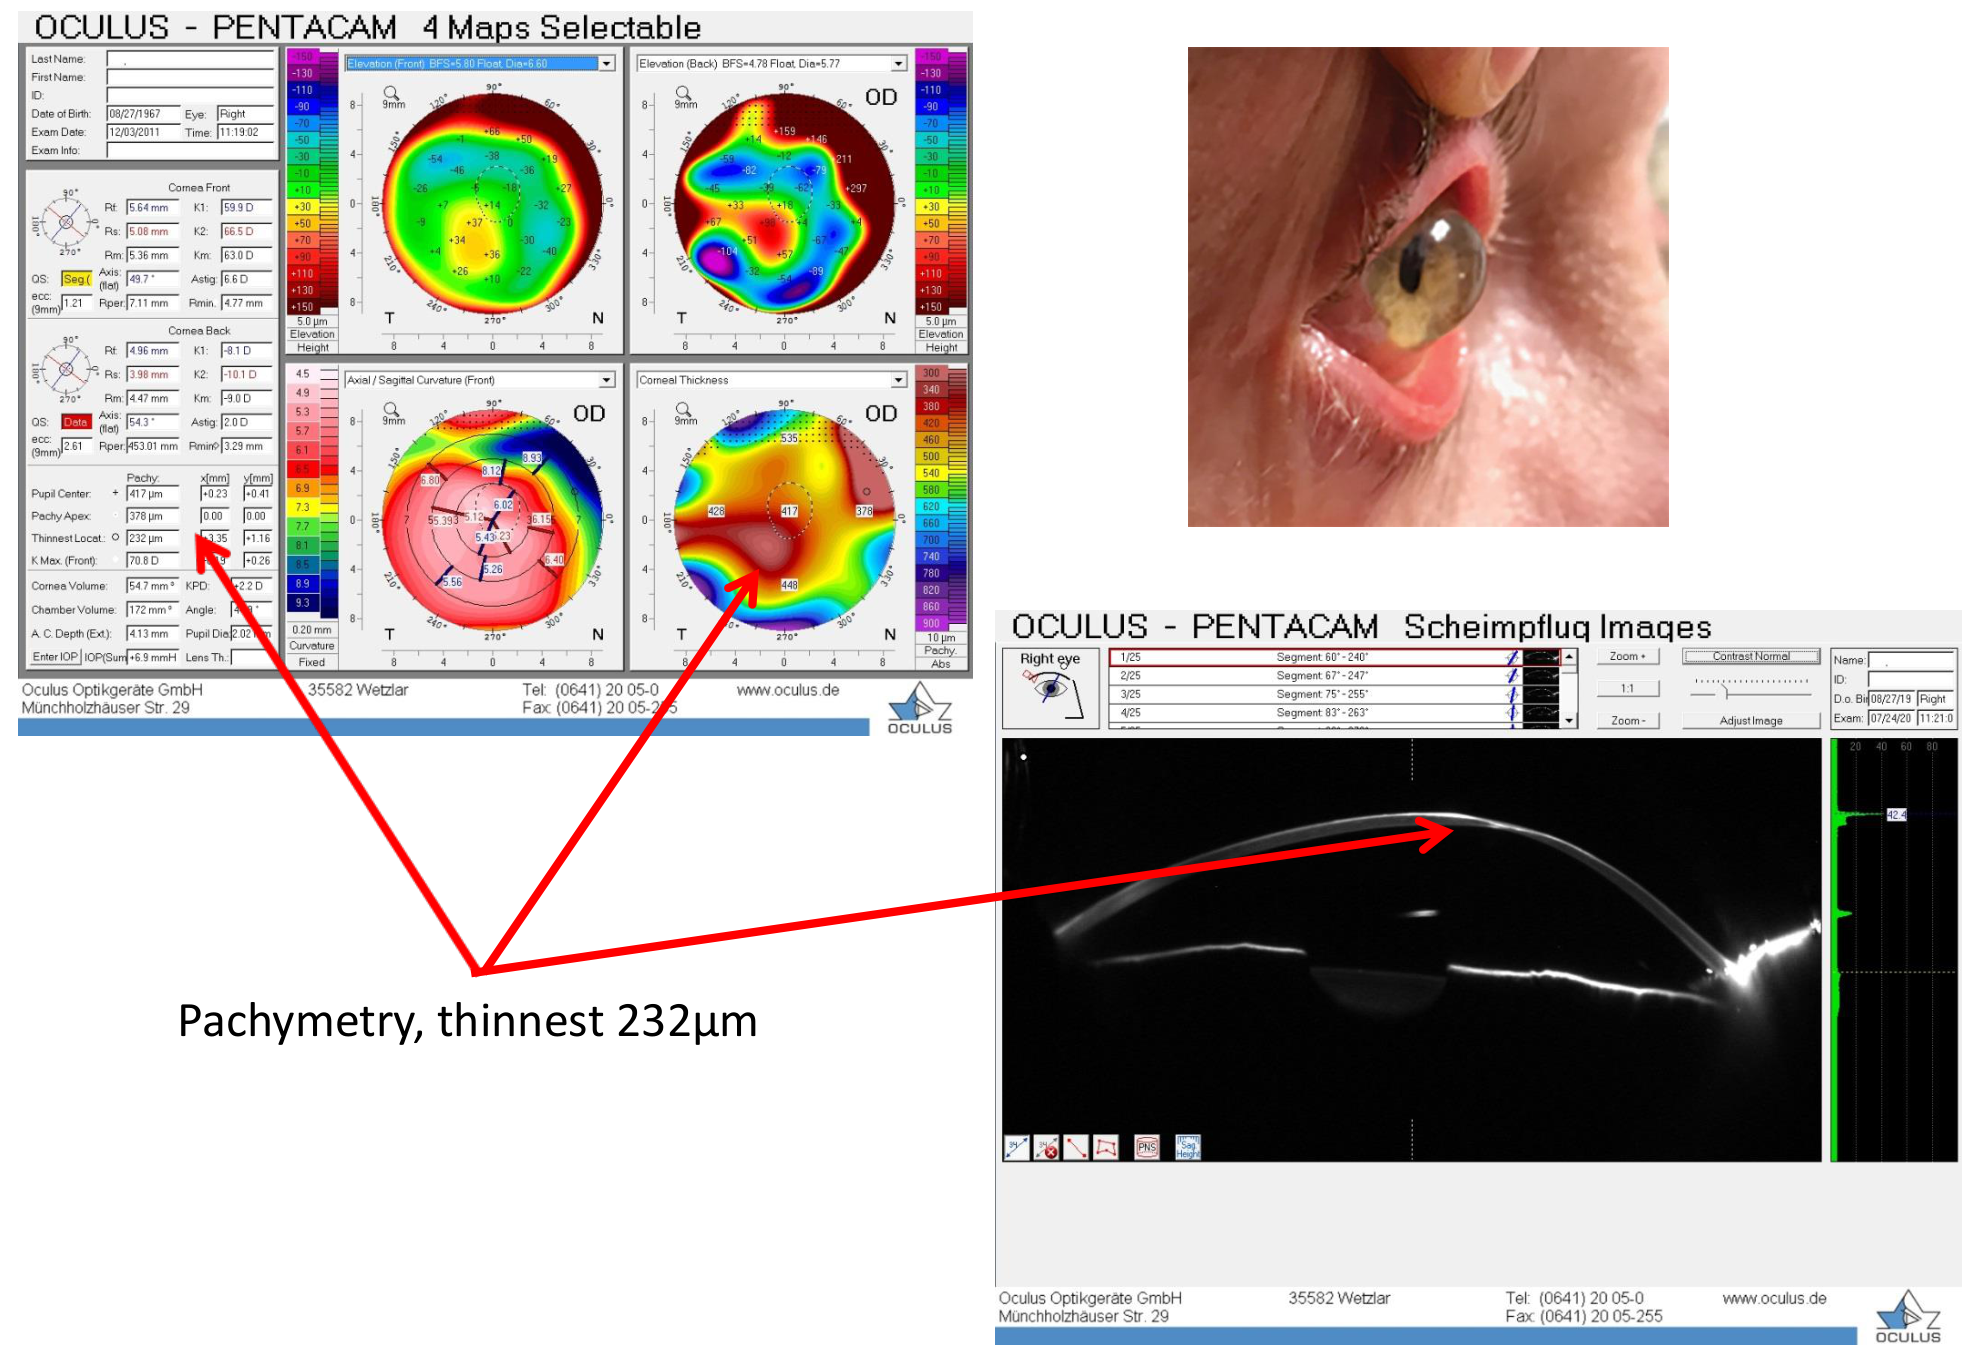
Task: Click the First Name input field
Action: point(190,77)
